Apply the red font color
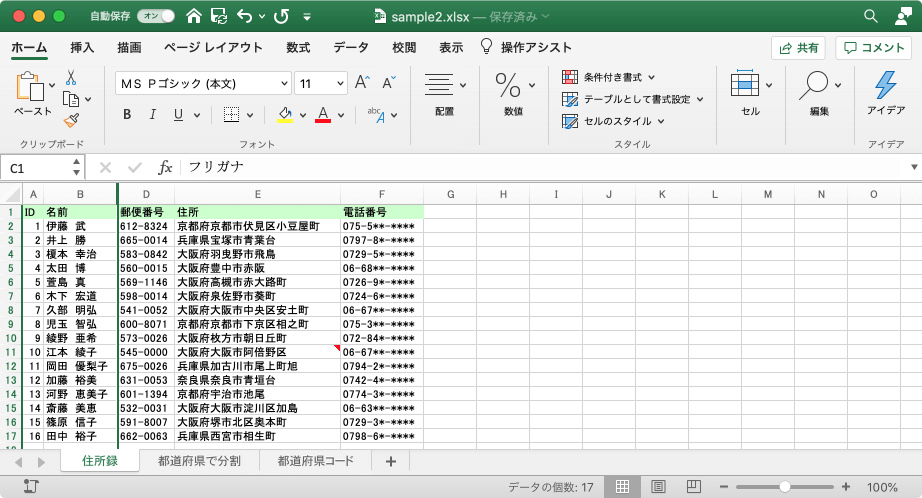922x498 pixels. [x=323, y=115]
